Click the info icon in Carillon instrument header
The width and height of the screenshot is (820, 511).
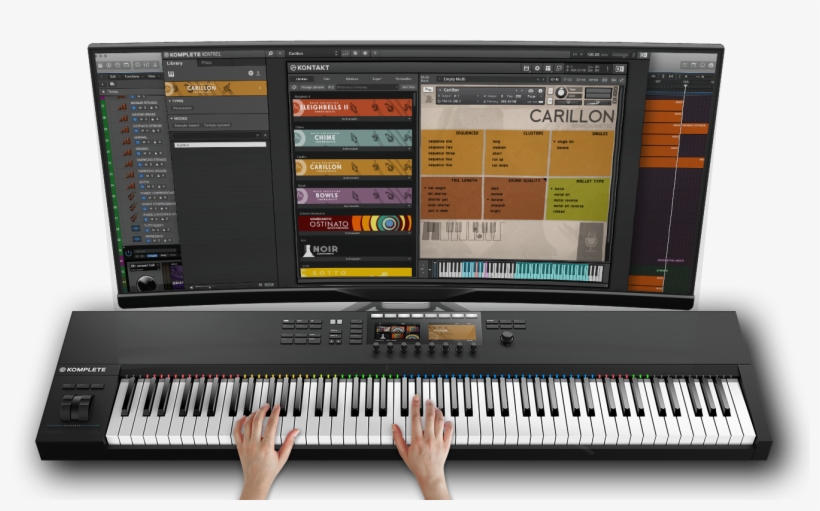[541, 90]
